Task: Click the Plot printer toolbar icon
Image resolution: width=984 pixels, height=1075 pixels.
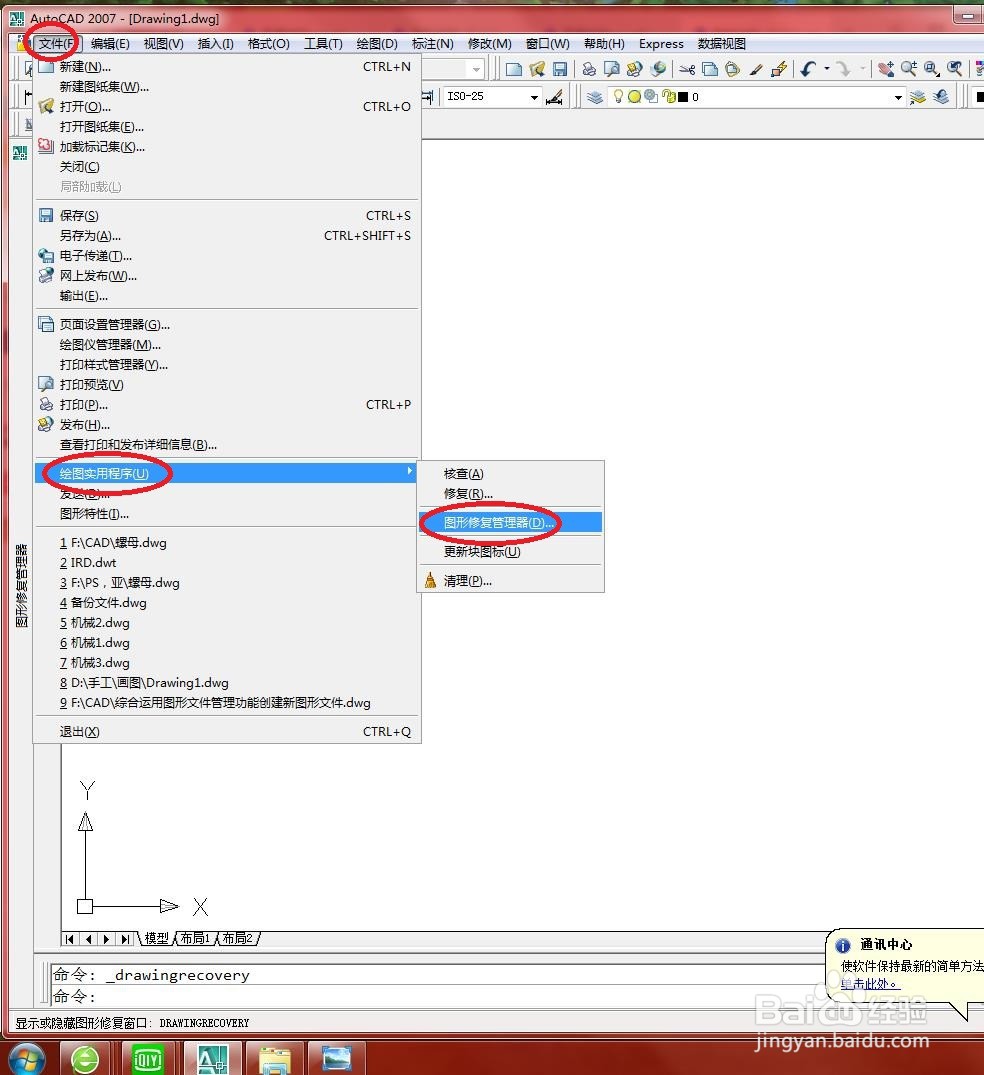Action: point(588,69)
